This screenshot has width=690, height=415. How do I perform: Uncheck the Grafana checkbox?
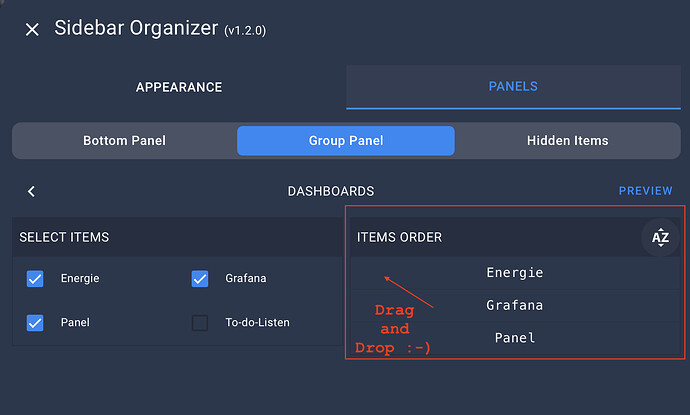coord(200,279)
